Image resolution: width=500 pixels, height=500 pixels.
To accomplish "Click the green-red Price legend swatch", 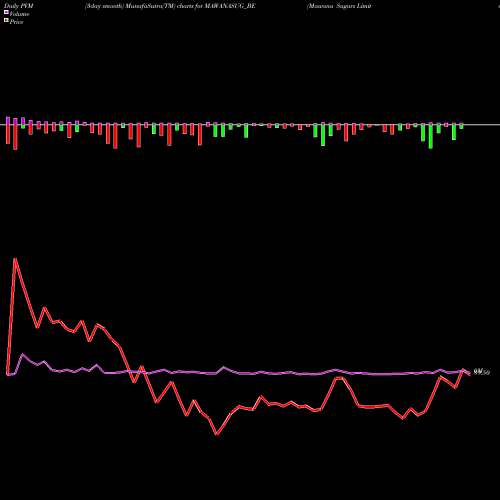I will tap(6, 20).
